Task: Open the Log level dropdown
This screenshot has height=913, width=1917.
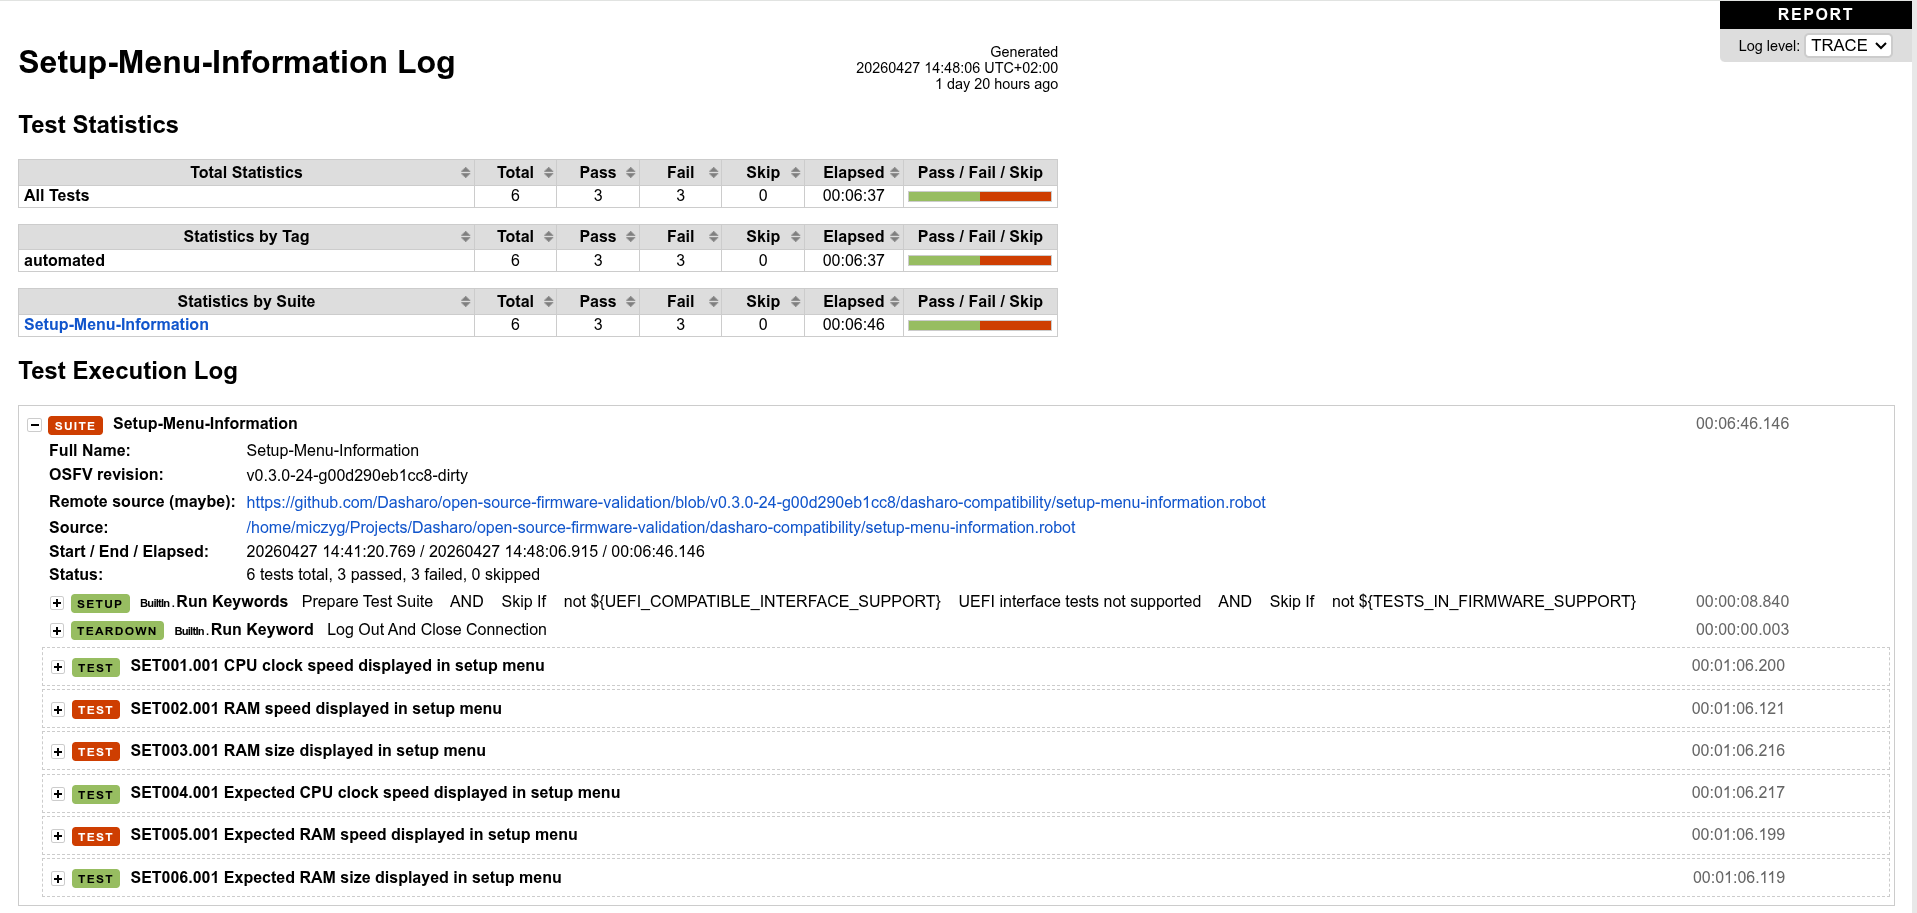Action: 1847,45
